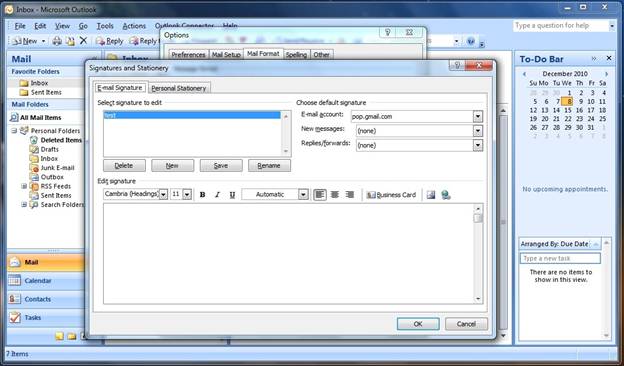Open the Automatic font color dropdown
This screenshot has width=624, height=366.
(303, 194)
